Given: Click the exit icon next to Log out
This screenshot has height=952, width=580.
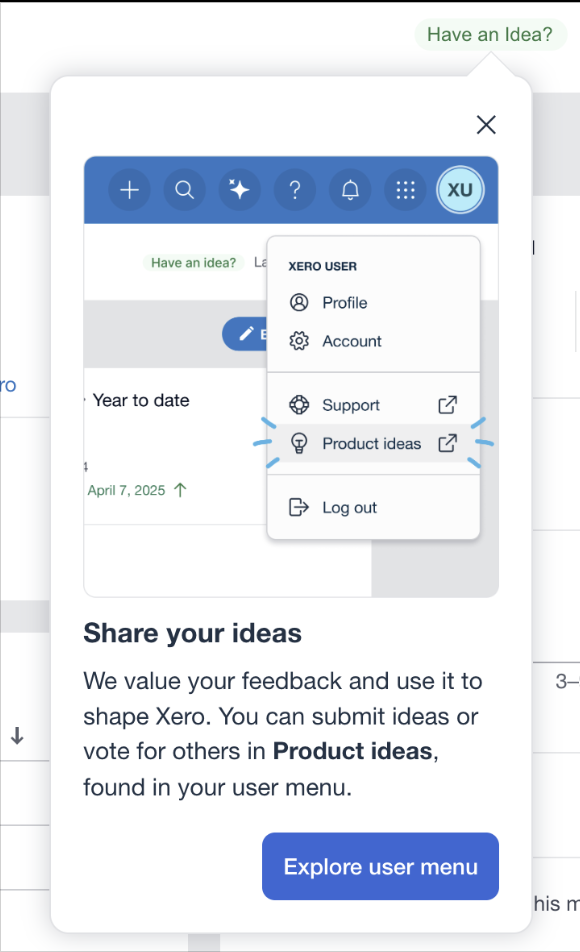Looking at the screenshot, I should [x=299, y=507].
